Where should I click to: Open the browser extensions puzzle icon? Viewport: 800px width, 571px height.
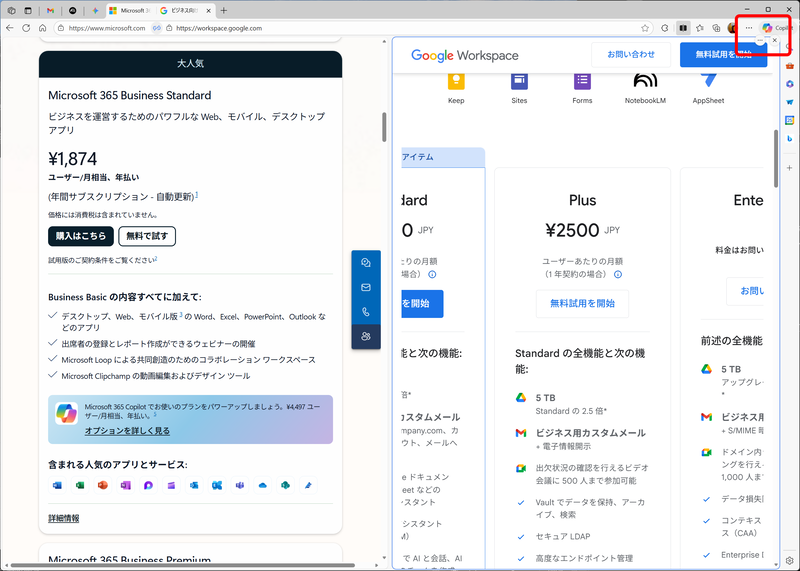[x=664, y=28]
